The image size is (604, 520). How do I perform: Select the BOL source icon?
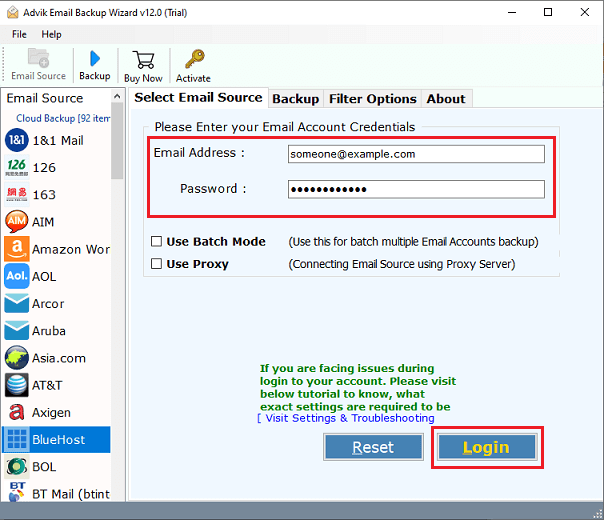tap(17, 466)
